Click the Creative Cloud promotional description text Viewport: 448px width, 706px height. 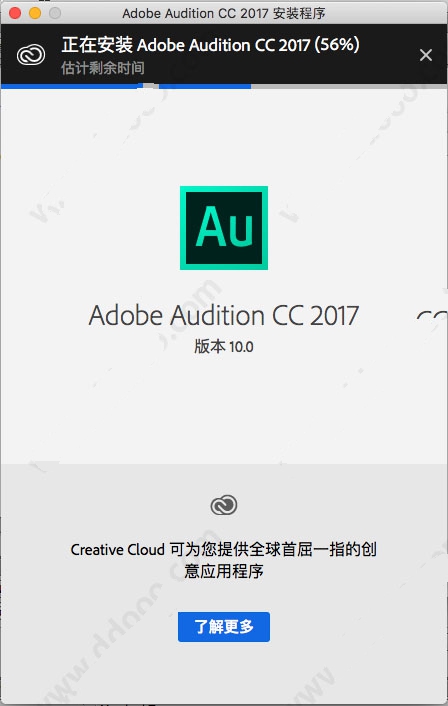tap(224, 560)
